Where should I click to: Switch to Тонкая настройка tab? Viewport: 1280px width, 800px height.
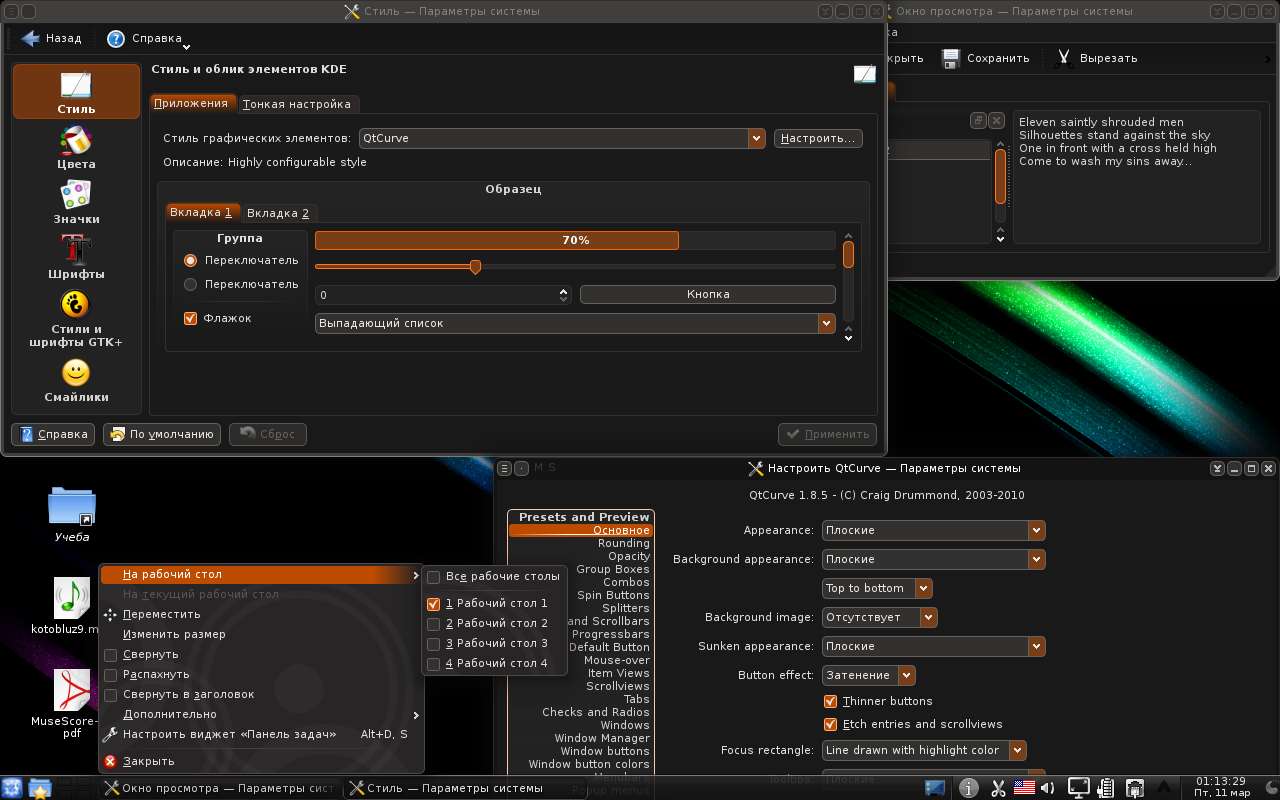[298, 104]
